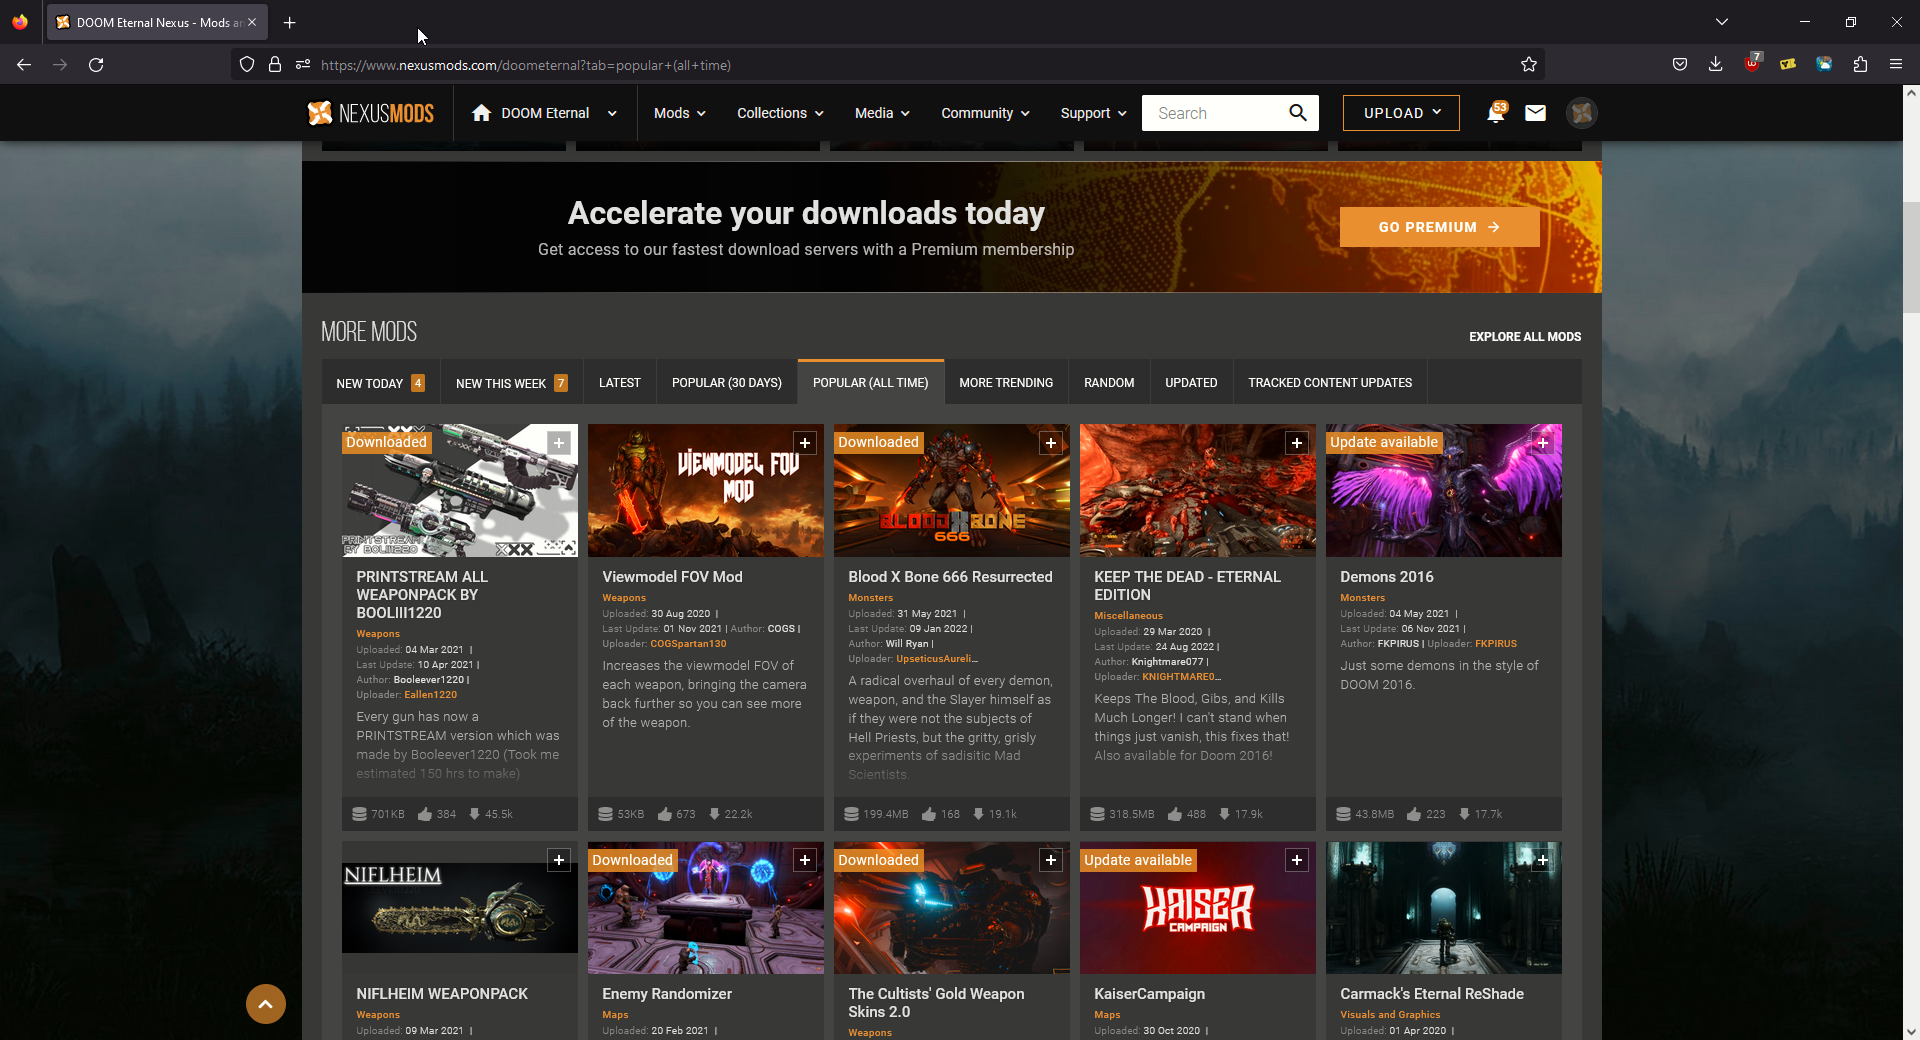
Task: Click the search magnifier icon
Action: 1298,113
